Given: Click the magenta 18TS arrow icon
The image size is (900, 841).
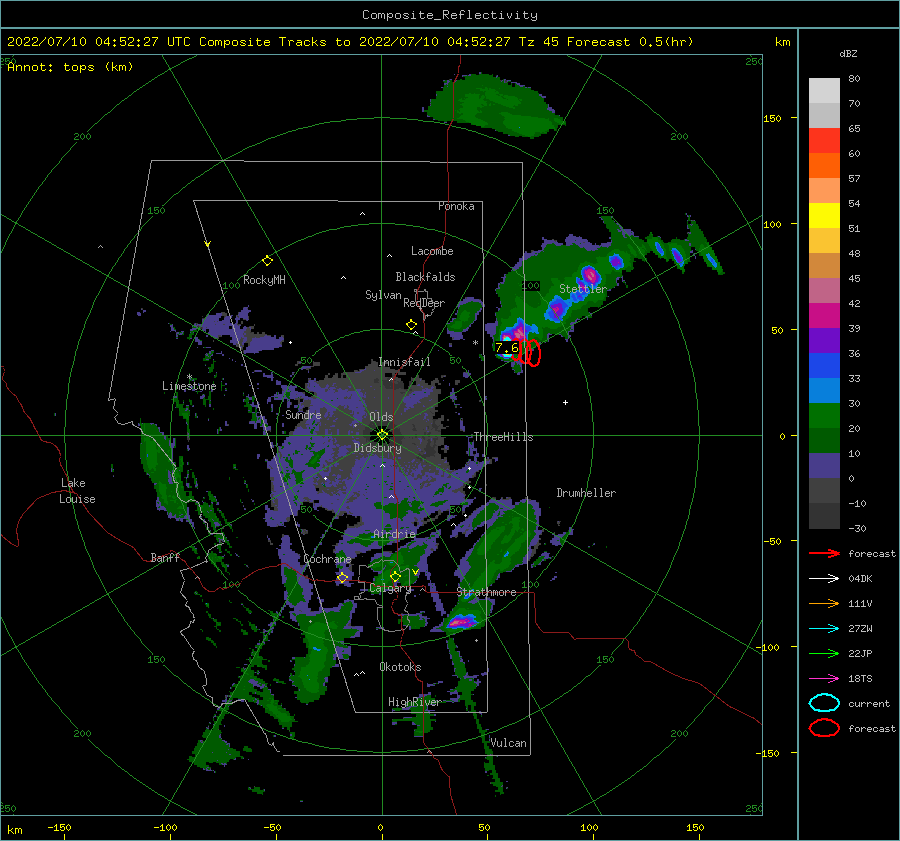Looking at the screenshot, I should (x=824, y=679).
